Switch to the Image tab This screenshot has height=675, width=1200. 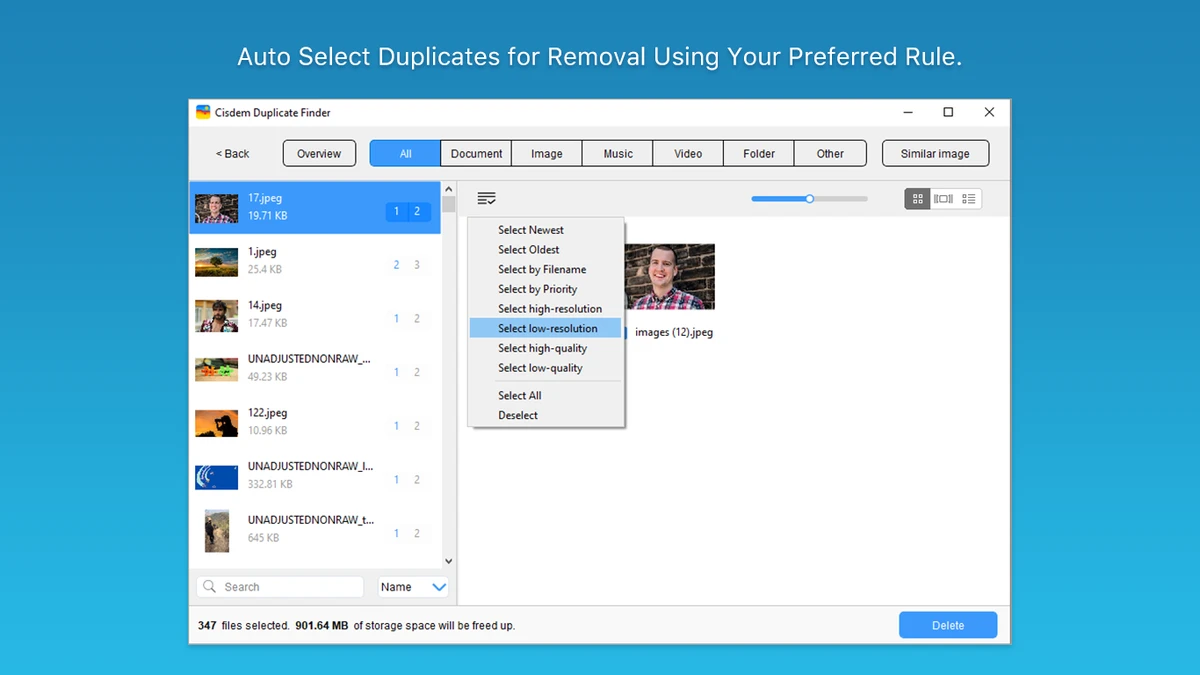pyautogui.click(x=547, y=153)
